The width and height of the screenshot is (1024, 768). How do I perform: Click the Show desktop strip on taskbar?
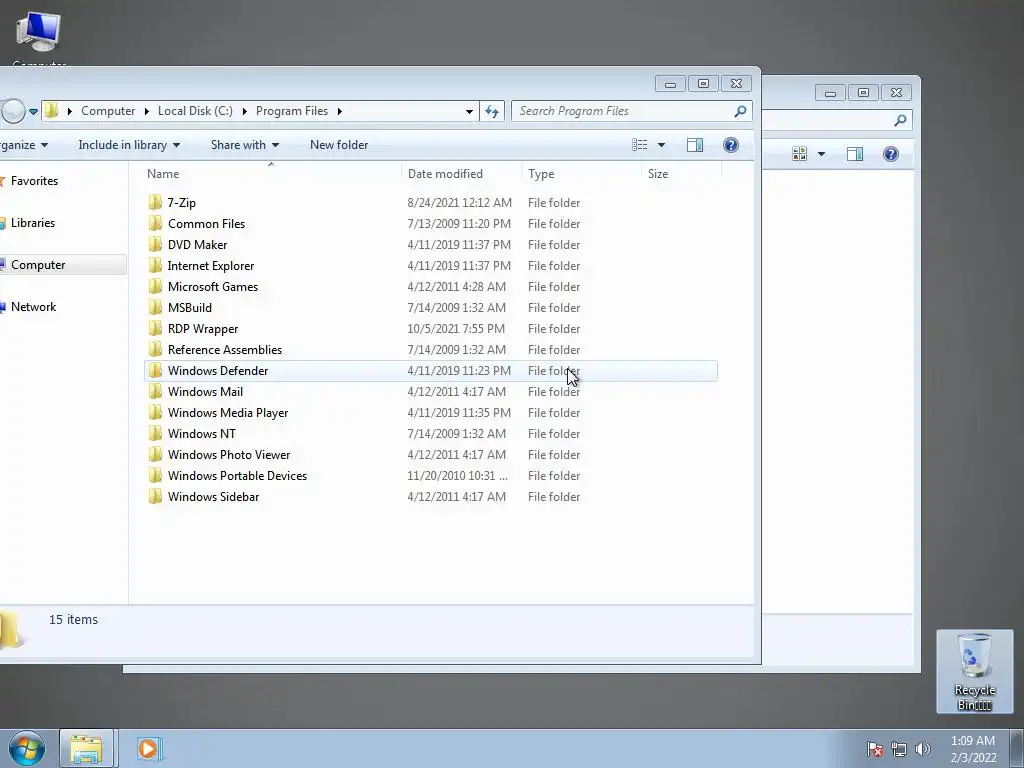coord(1017,748)
